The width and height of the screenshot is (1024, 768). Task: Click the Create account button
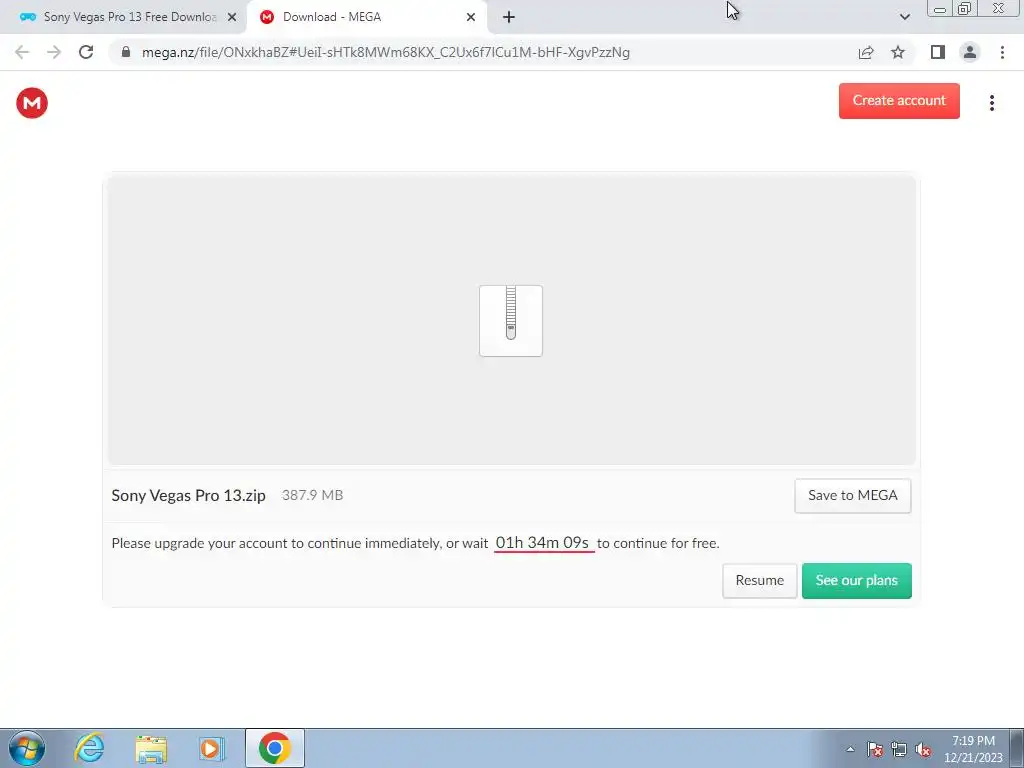click(899, 101)
